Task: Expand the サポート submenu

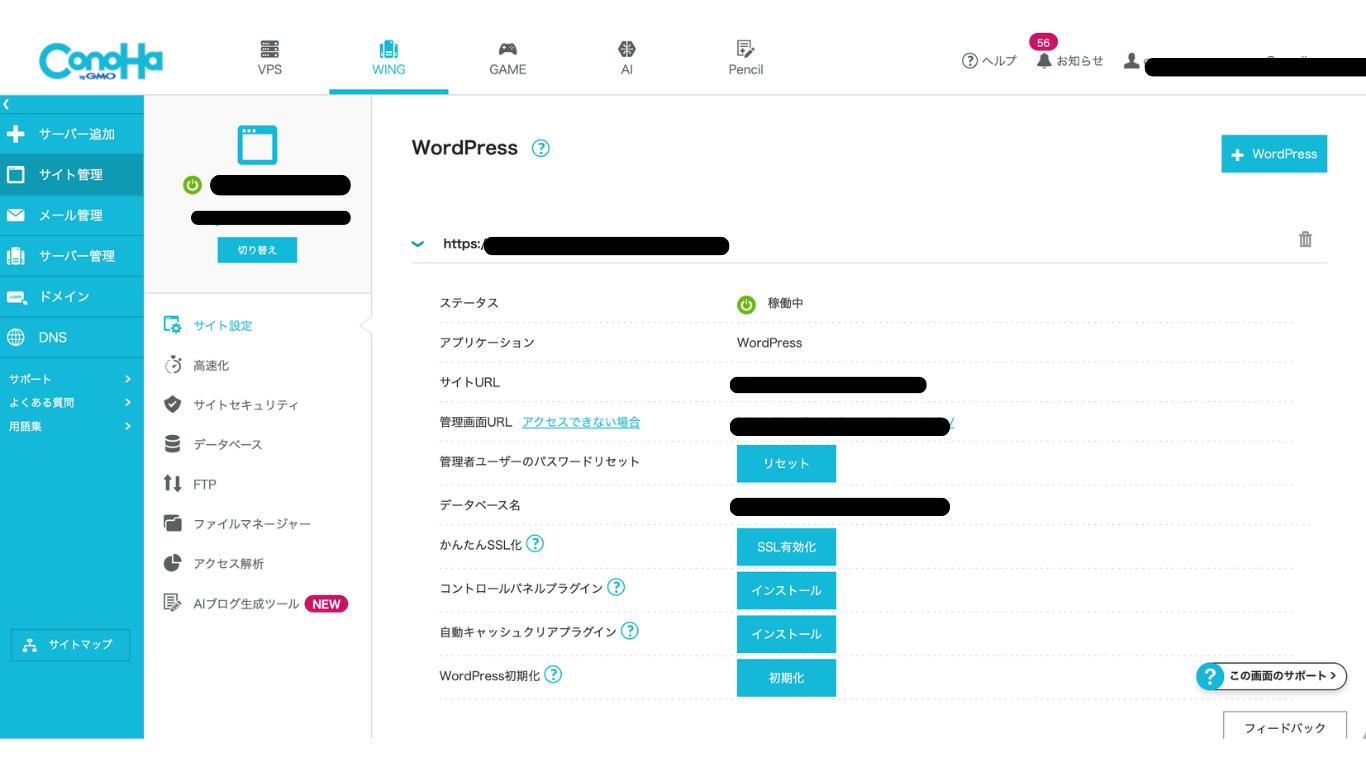Action: pyautogui.click(x=70, y=379)
